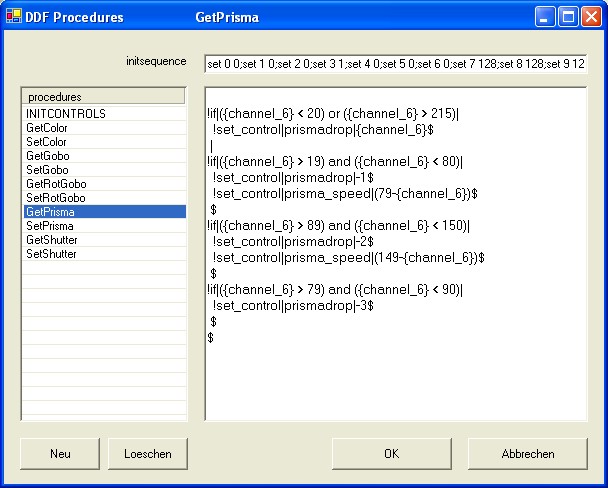Click the procedures column header
608x488 pixels.
pyautogui.click(x=104, y=97)
